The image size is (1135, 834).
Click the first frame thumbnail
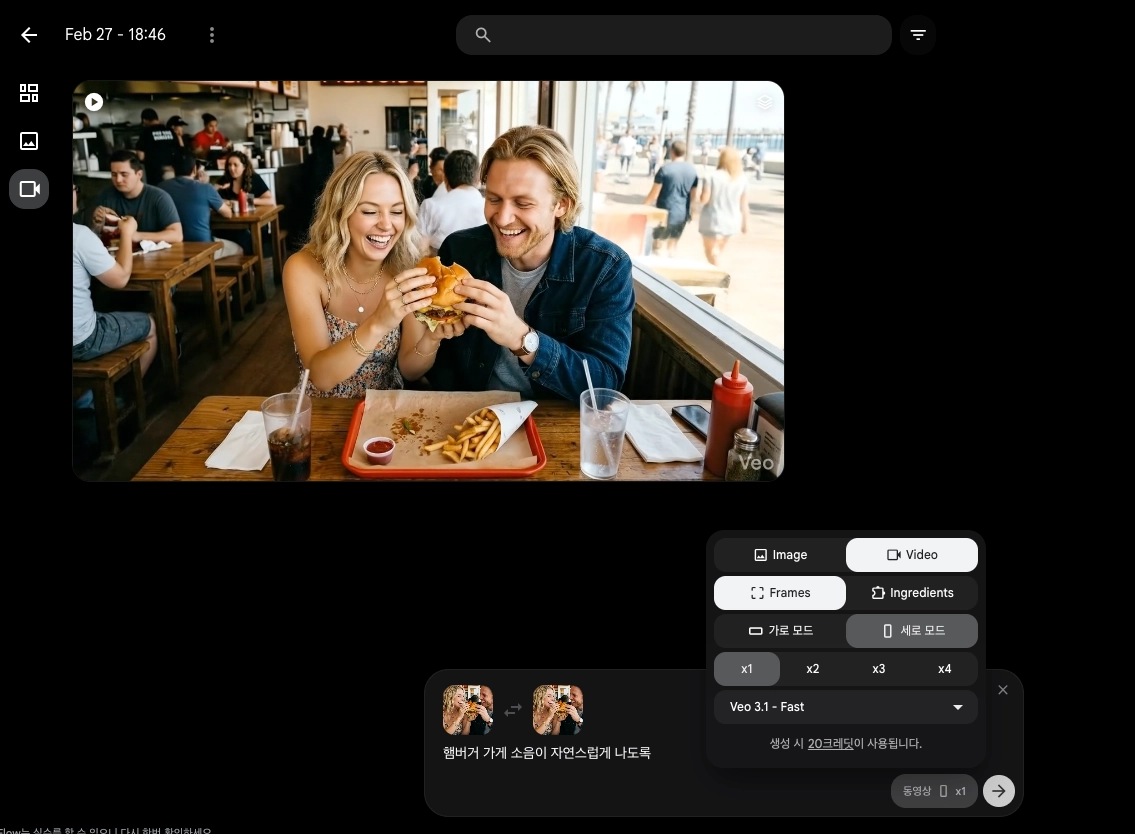click(x=468, y=710)
